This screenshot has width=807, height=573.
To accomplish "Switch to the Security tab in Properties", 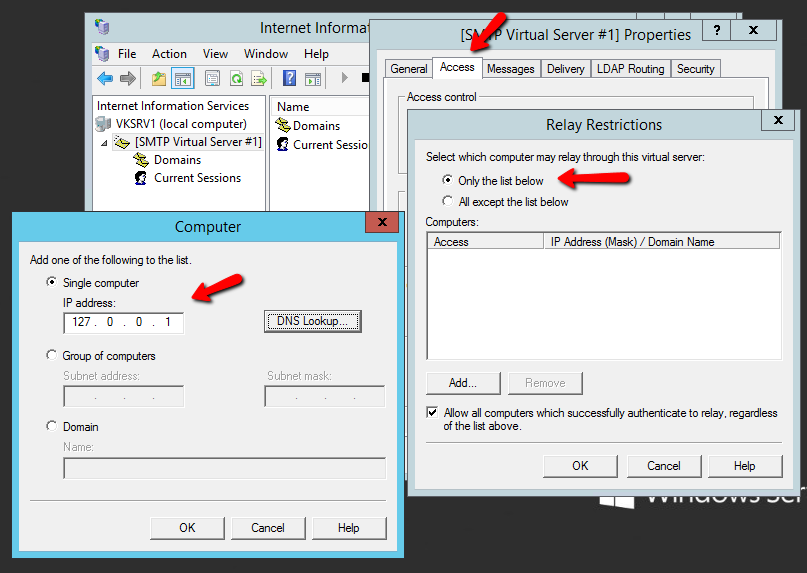I will (695, 69).
